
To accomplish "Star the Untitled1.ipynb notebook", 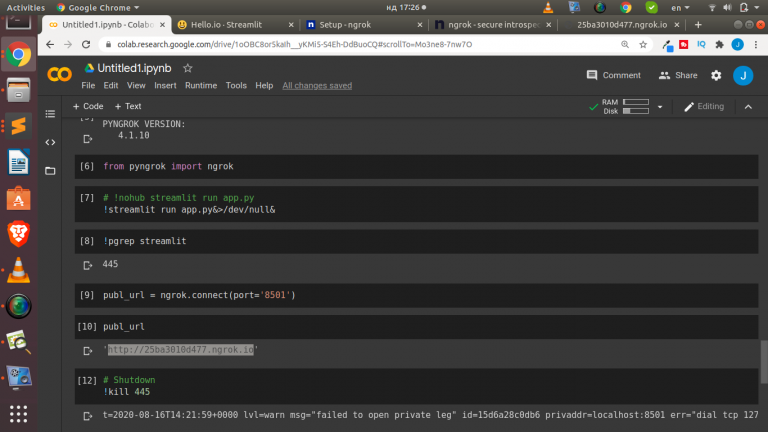I will coord(188,68).
